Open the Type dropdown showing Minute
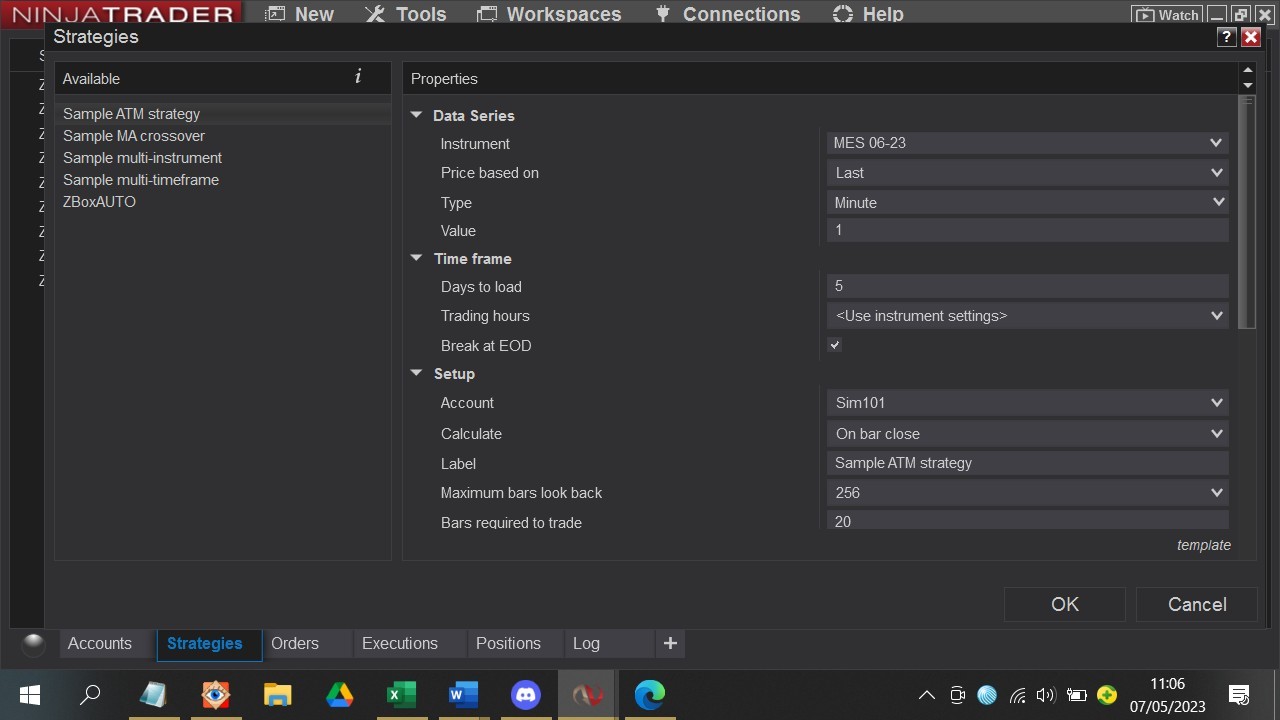1280x720 pixels. coord(1028,202)
